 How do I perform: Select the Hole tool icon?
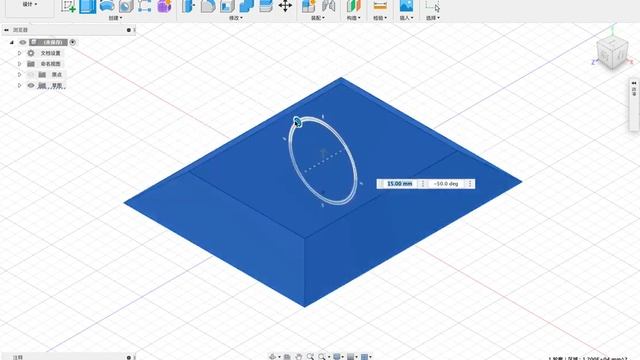tap(126, 6)
